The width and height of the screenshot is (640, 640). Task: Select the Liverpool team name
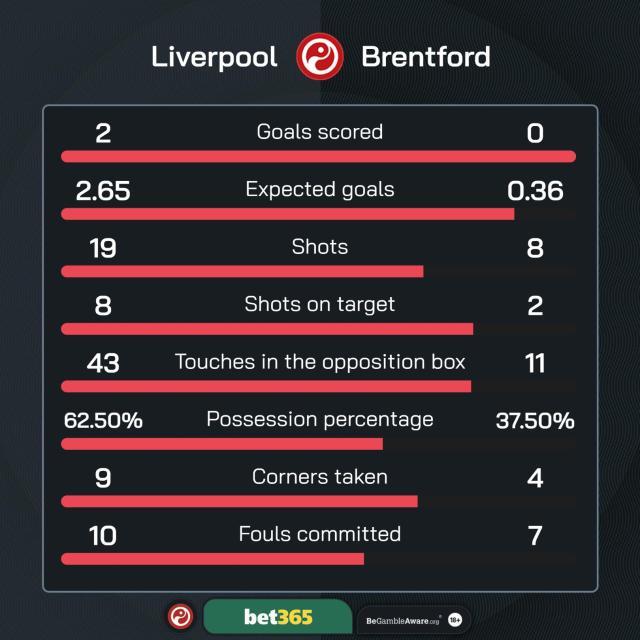(x=214, y=56)
